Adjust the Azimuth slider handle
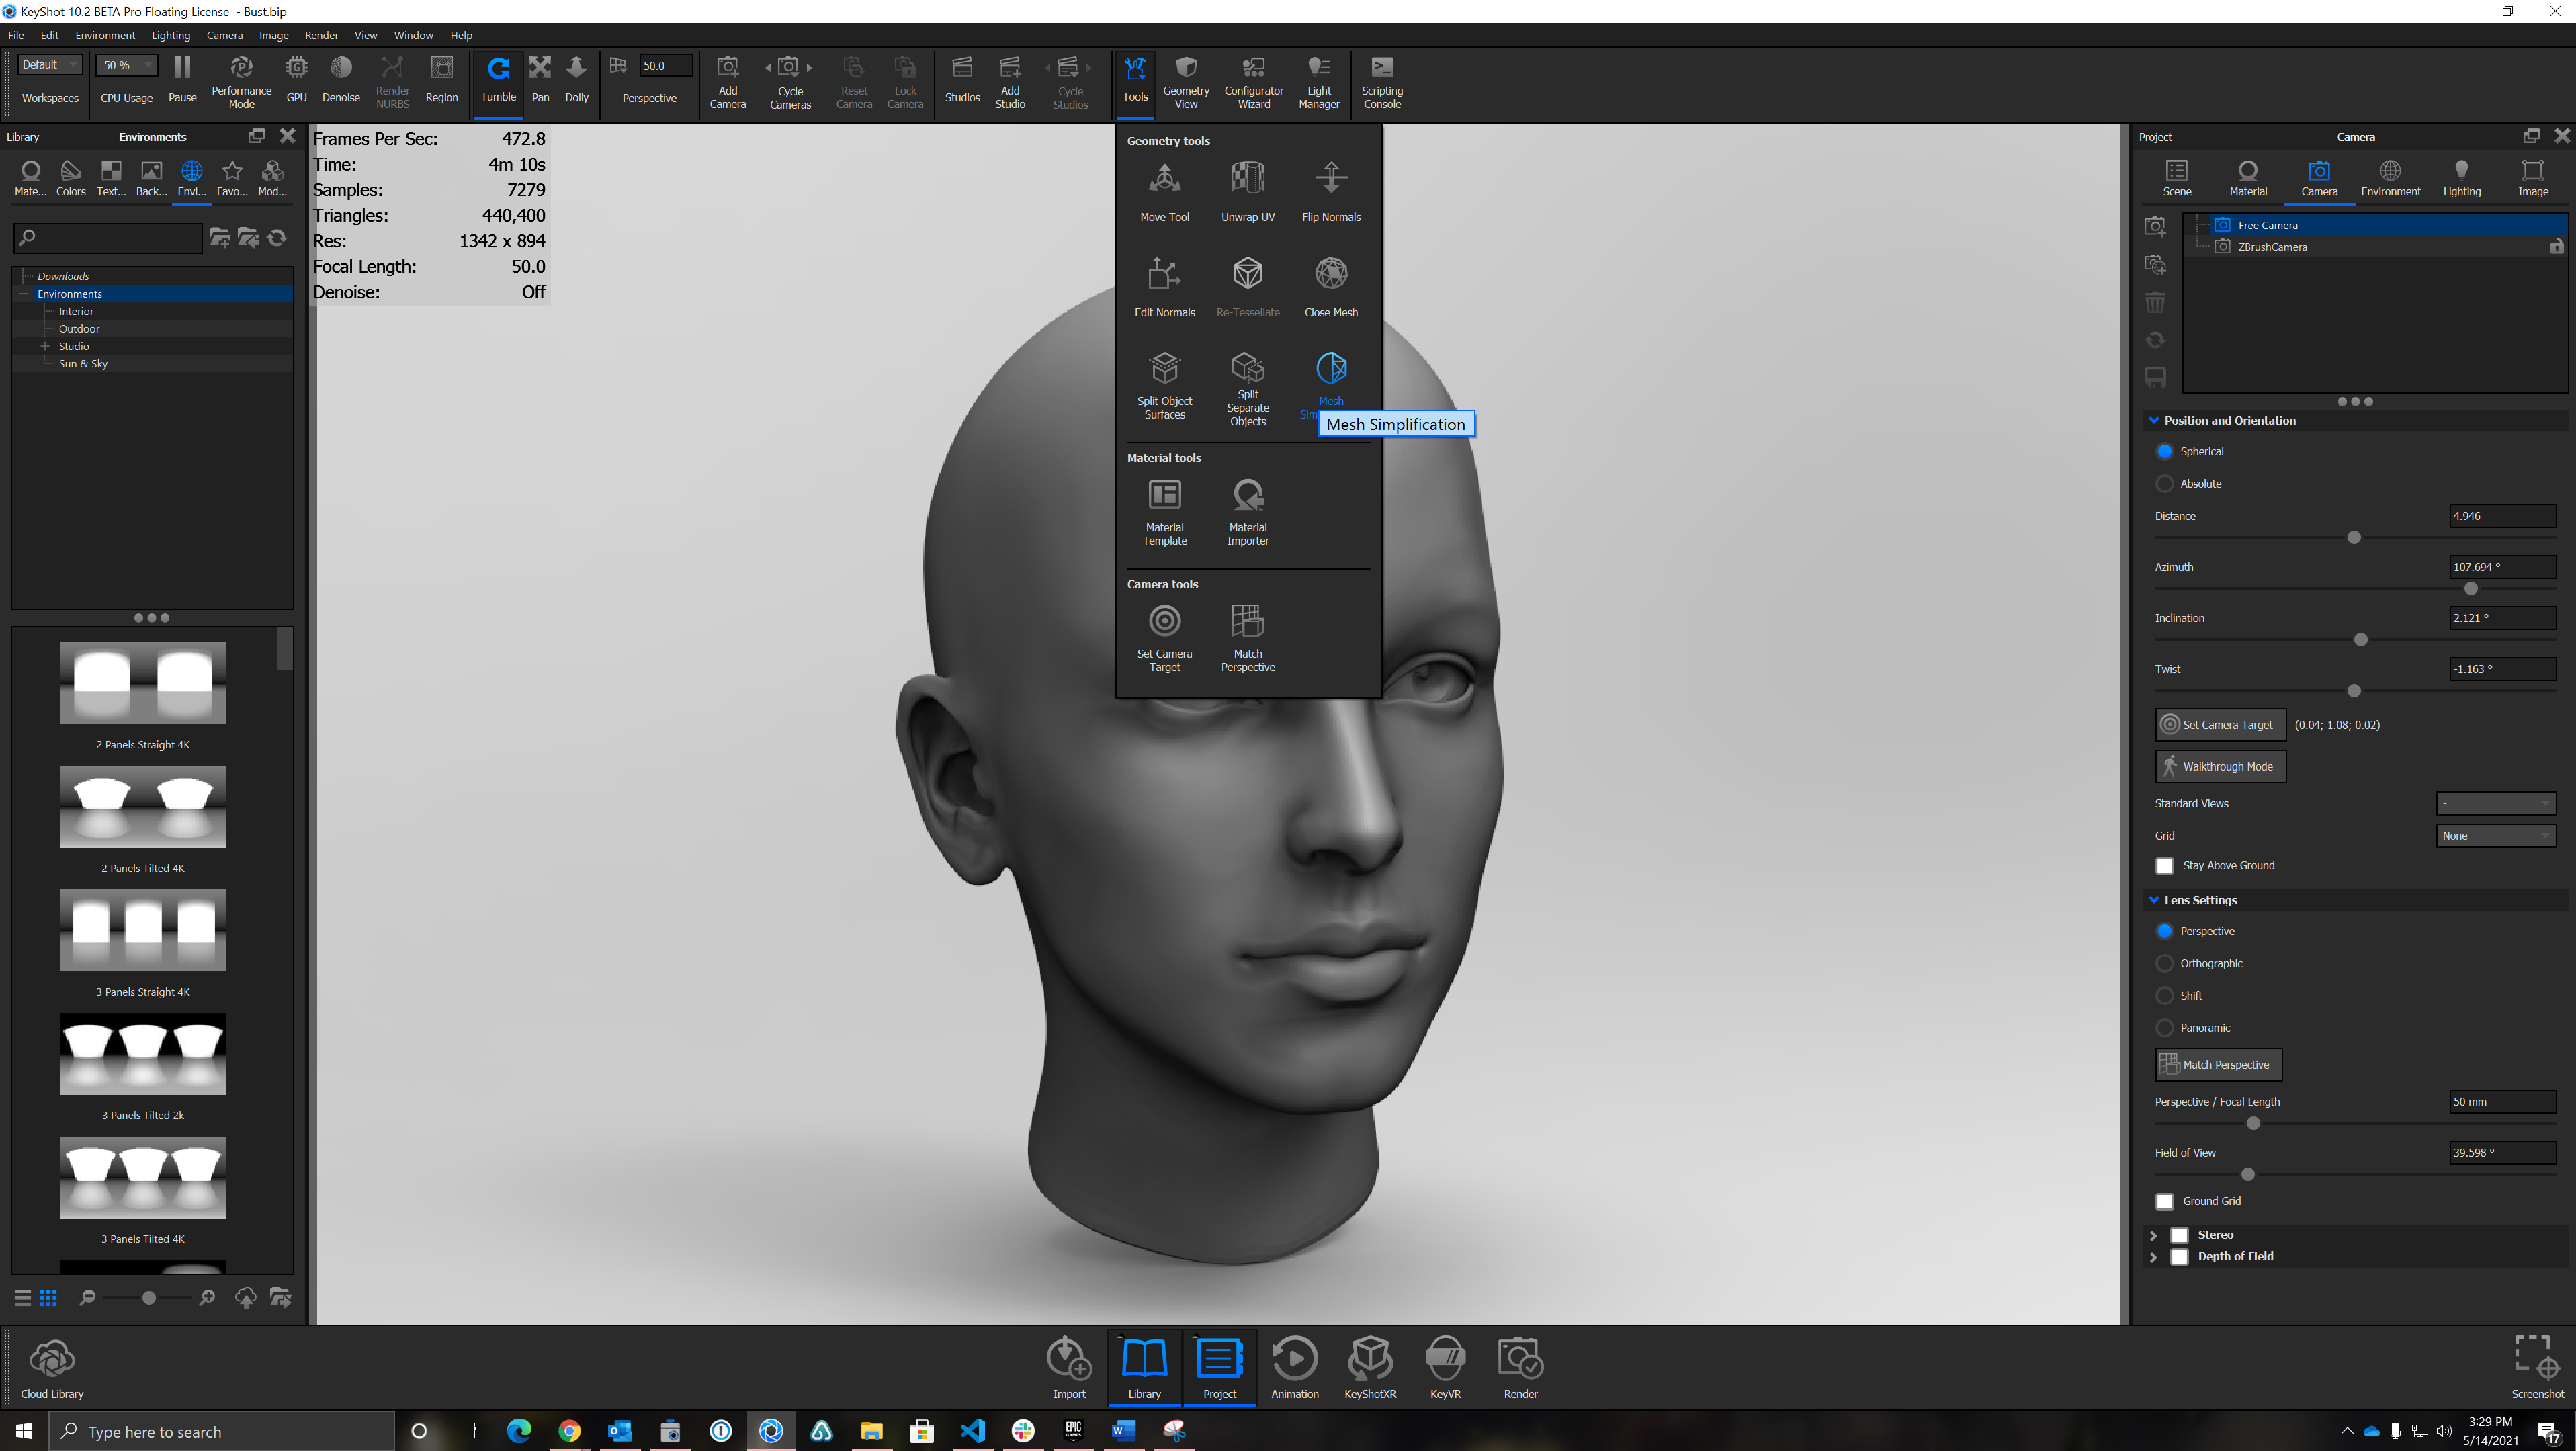Viewport: 2576px width, 1451px height. pyautogui.click(x=2471, y=589)
